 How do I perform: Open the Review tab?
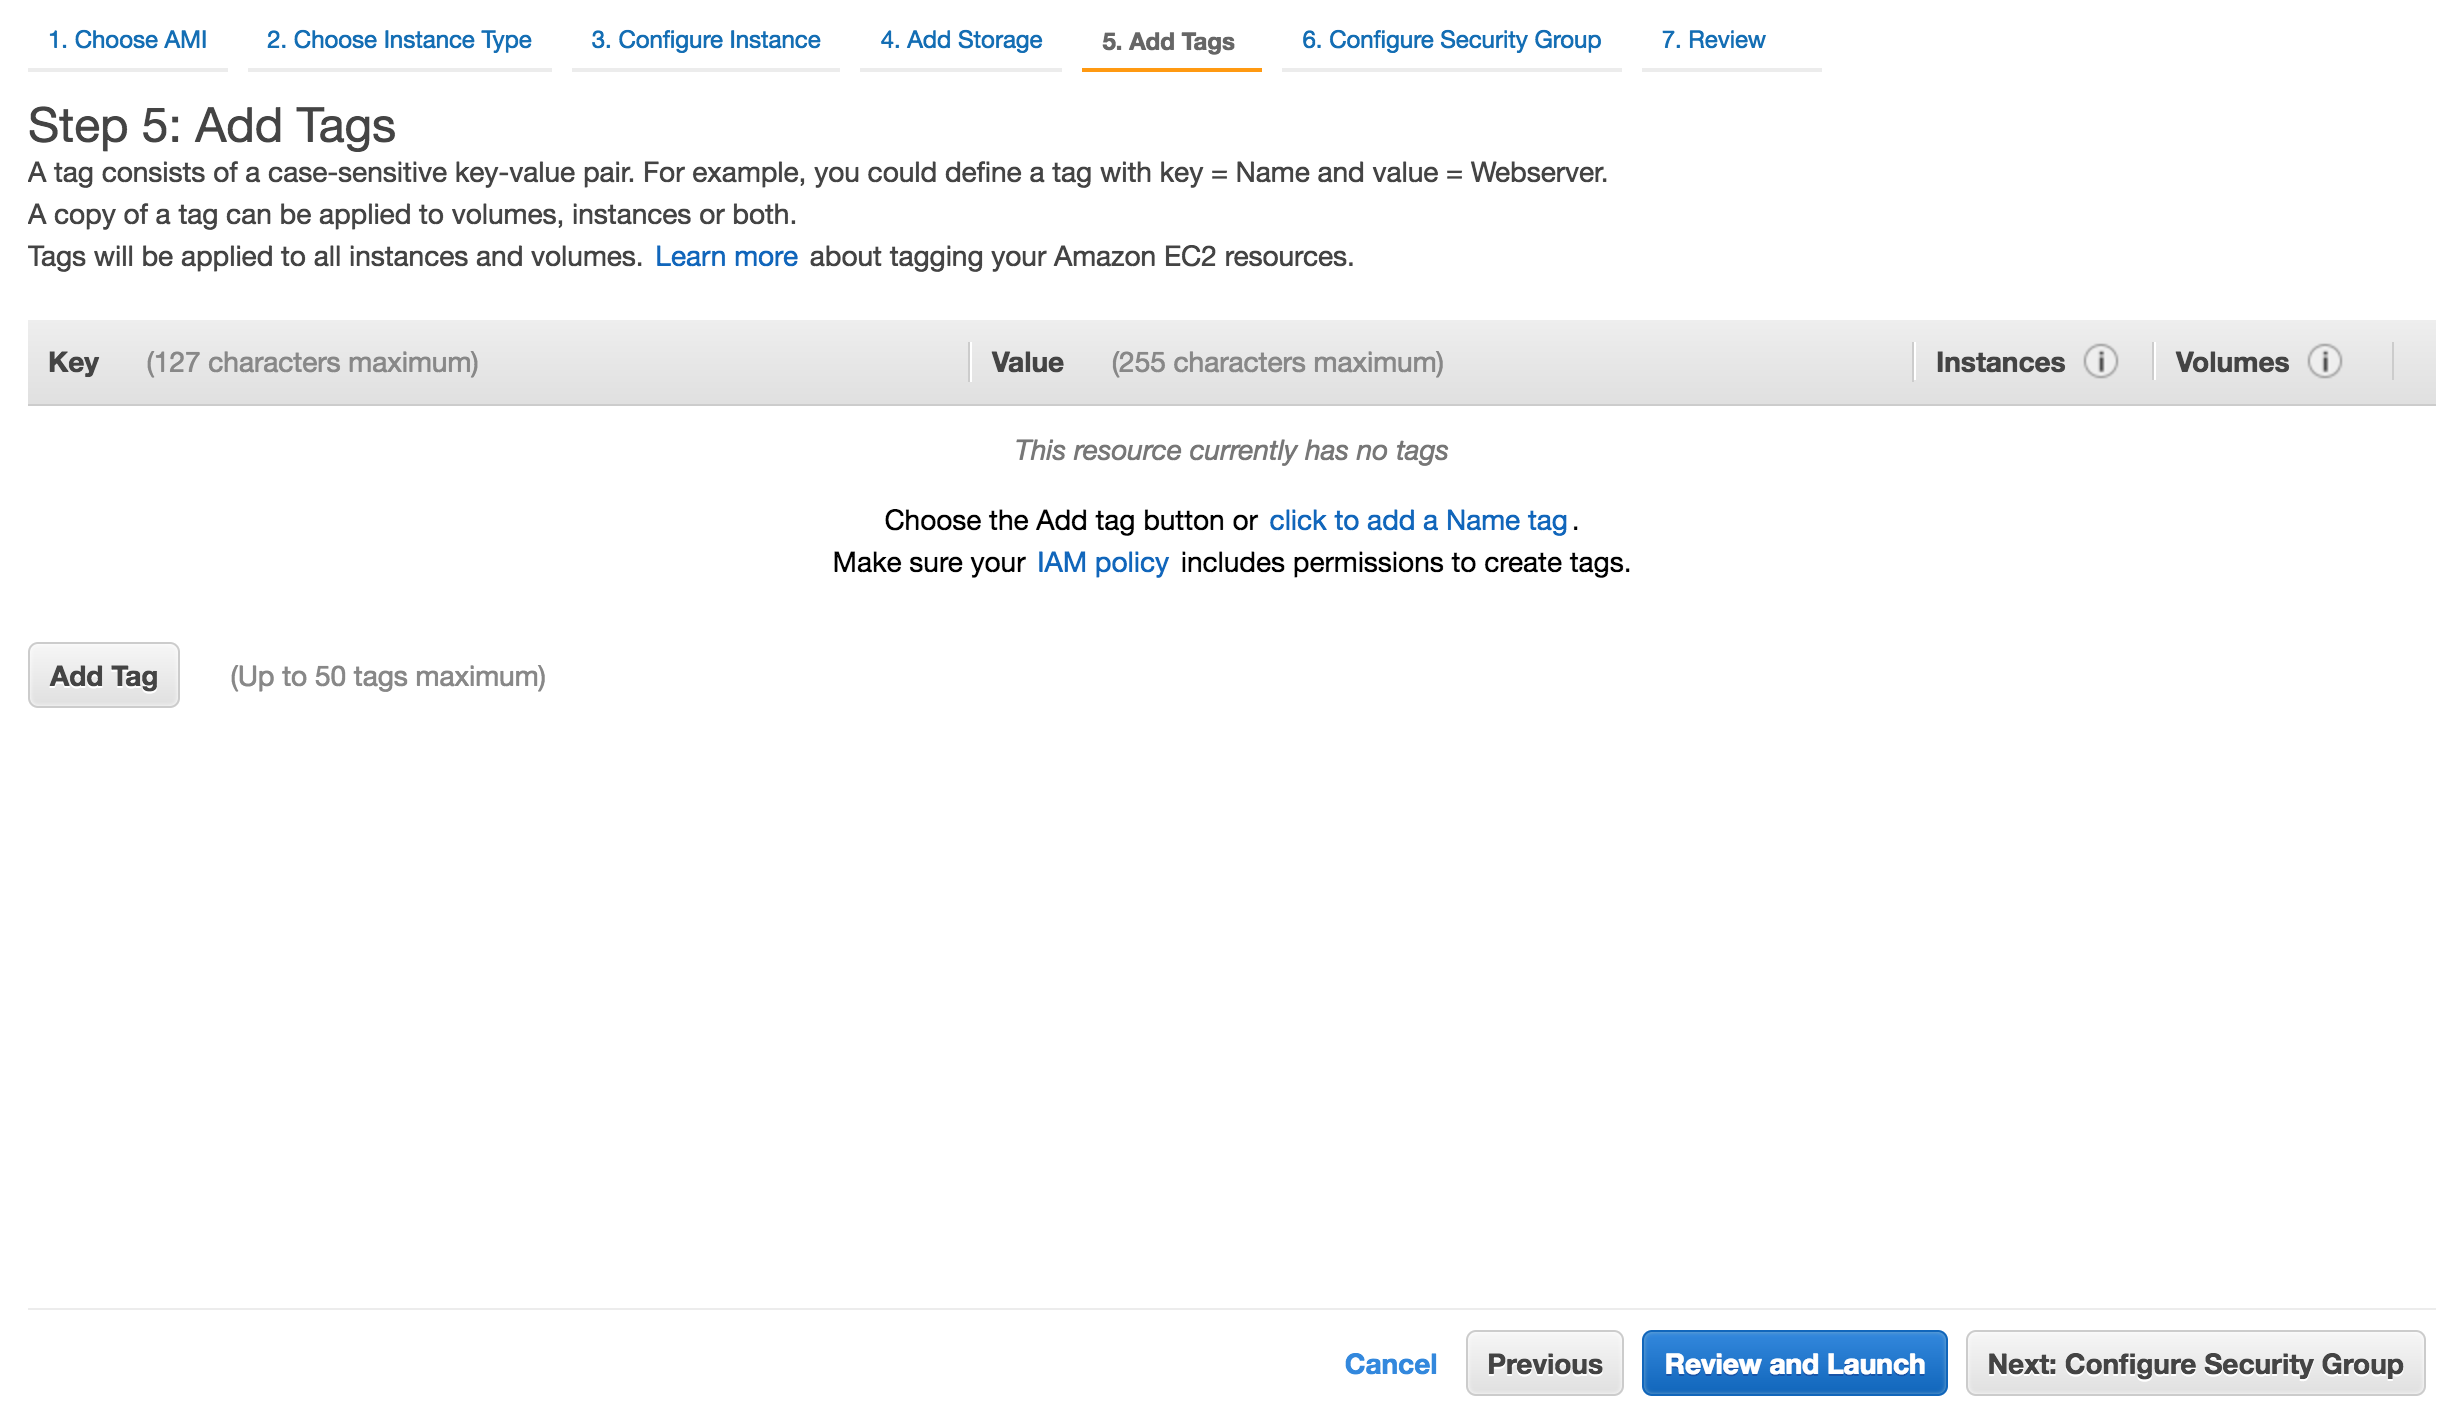tap(1713, 40)
